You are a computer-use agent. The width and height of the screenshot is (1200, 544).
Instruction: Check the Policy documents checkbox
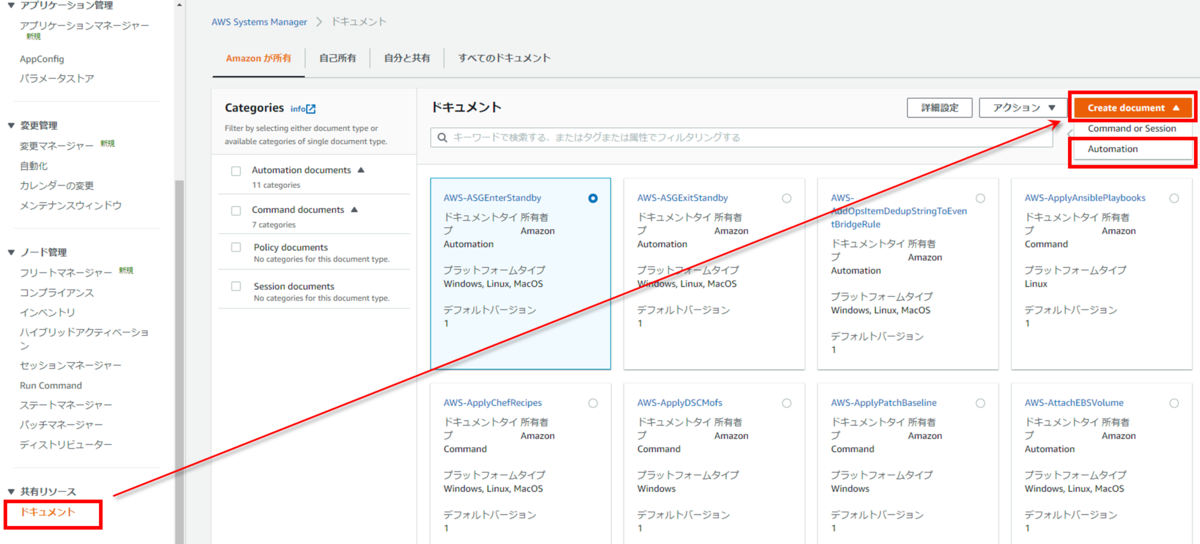(x=236, y=247)
